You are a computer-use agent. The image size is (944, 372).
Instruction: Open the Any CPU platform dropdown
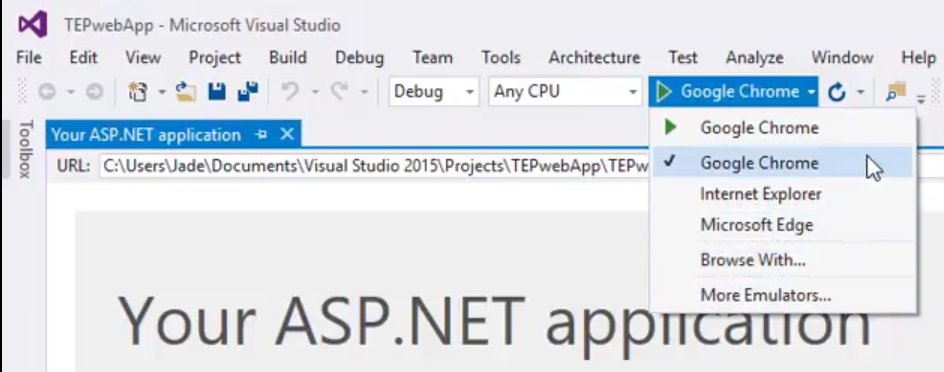pos(564,91)
